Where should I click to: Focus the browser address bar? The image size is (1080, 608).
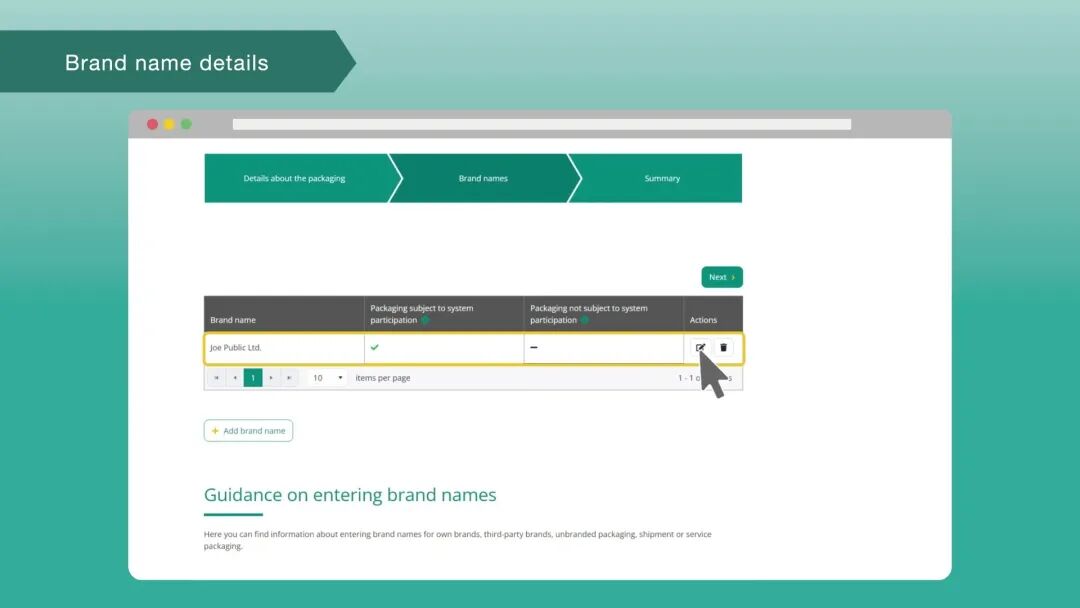pos(541,124)
